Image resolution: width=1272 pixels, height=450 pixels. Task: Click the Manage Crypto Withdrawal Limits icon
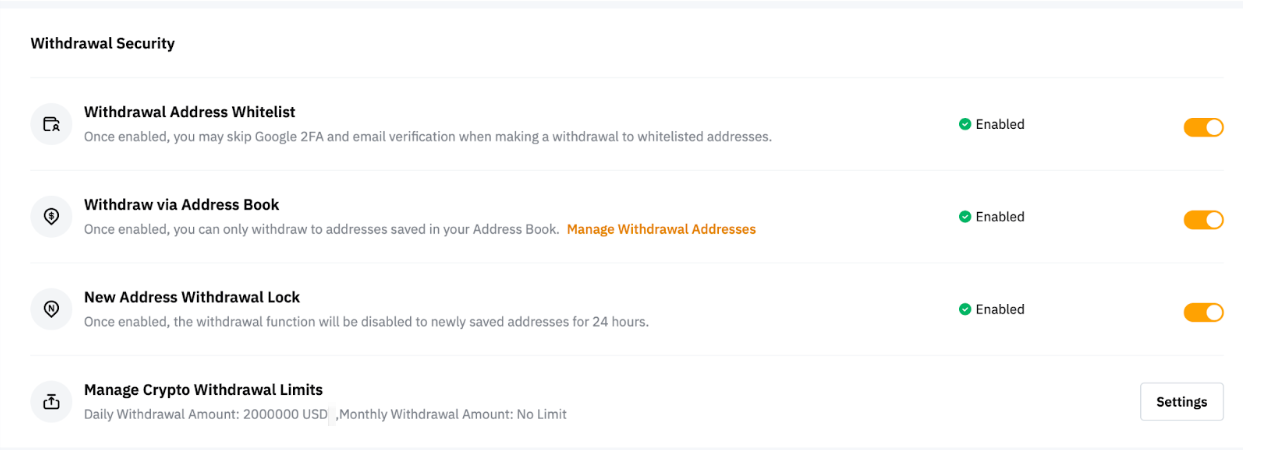tap(51, 402)
